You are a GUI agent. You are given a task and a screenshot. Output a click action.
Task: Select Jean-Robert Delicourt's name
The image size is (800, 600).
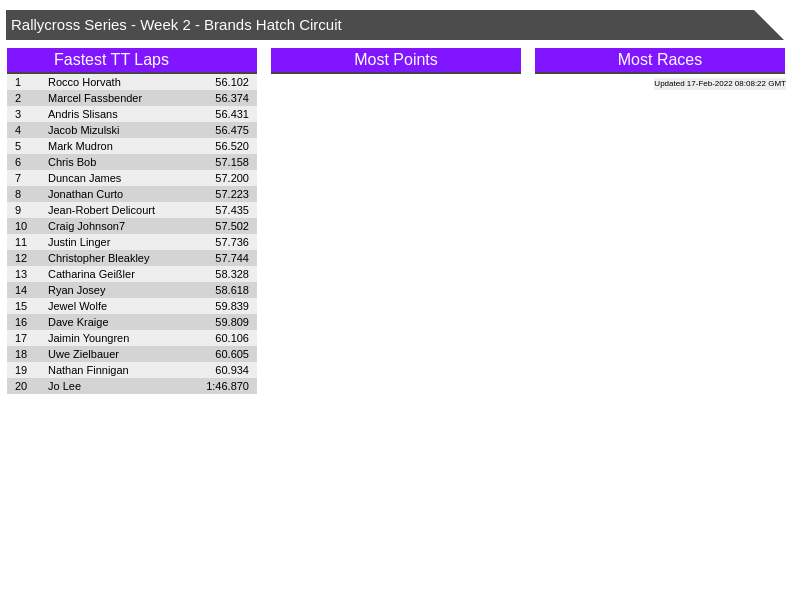click(101, 210)
